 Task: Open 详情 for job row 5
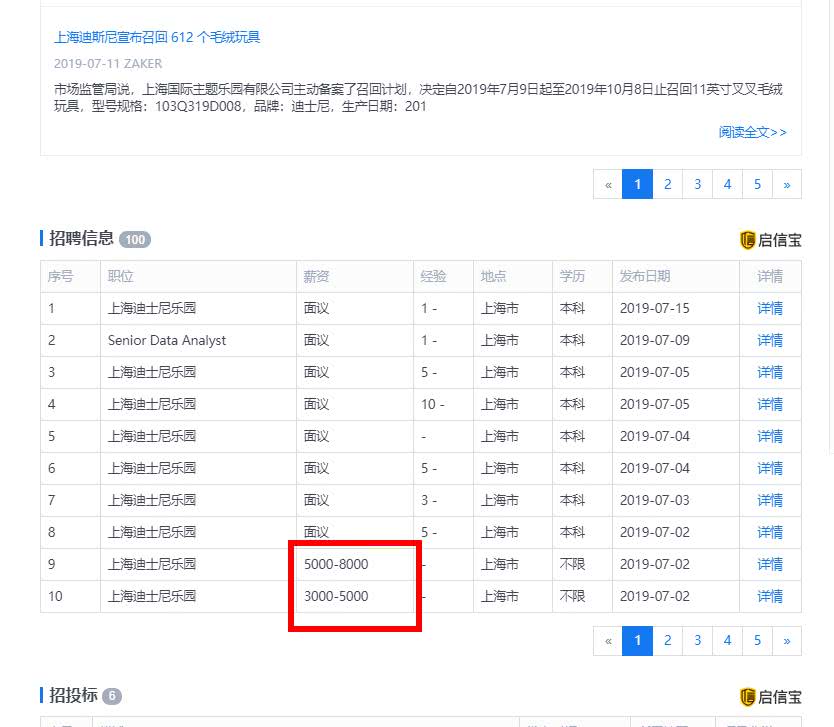pos(770,436)
